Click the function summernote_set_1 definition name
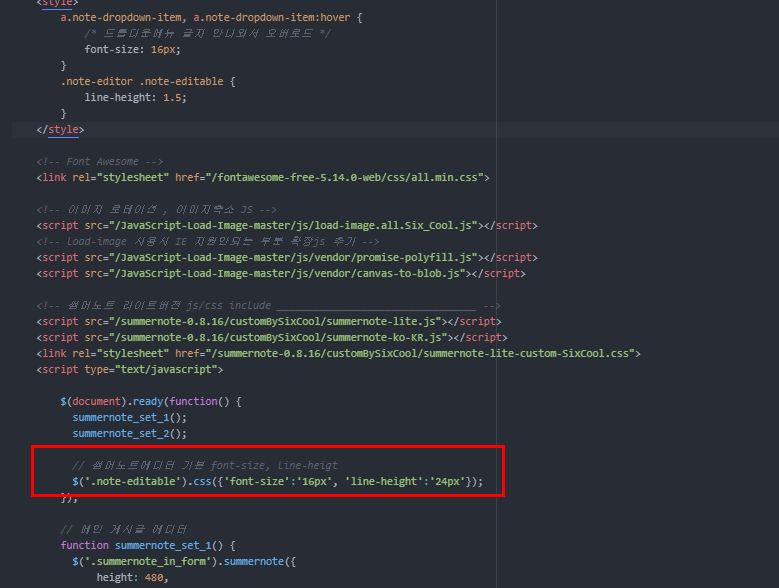The image size is (779, 588). 158,546
